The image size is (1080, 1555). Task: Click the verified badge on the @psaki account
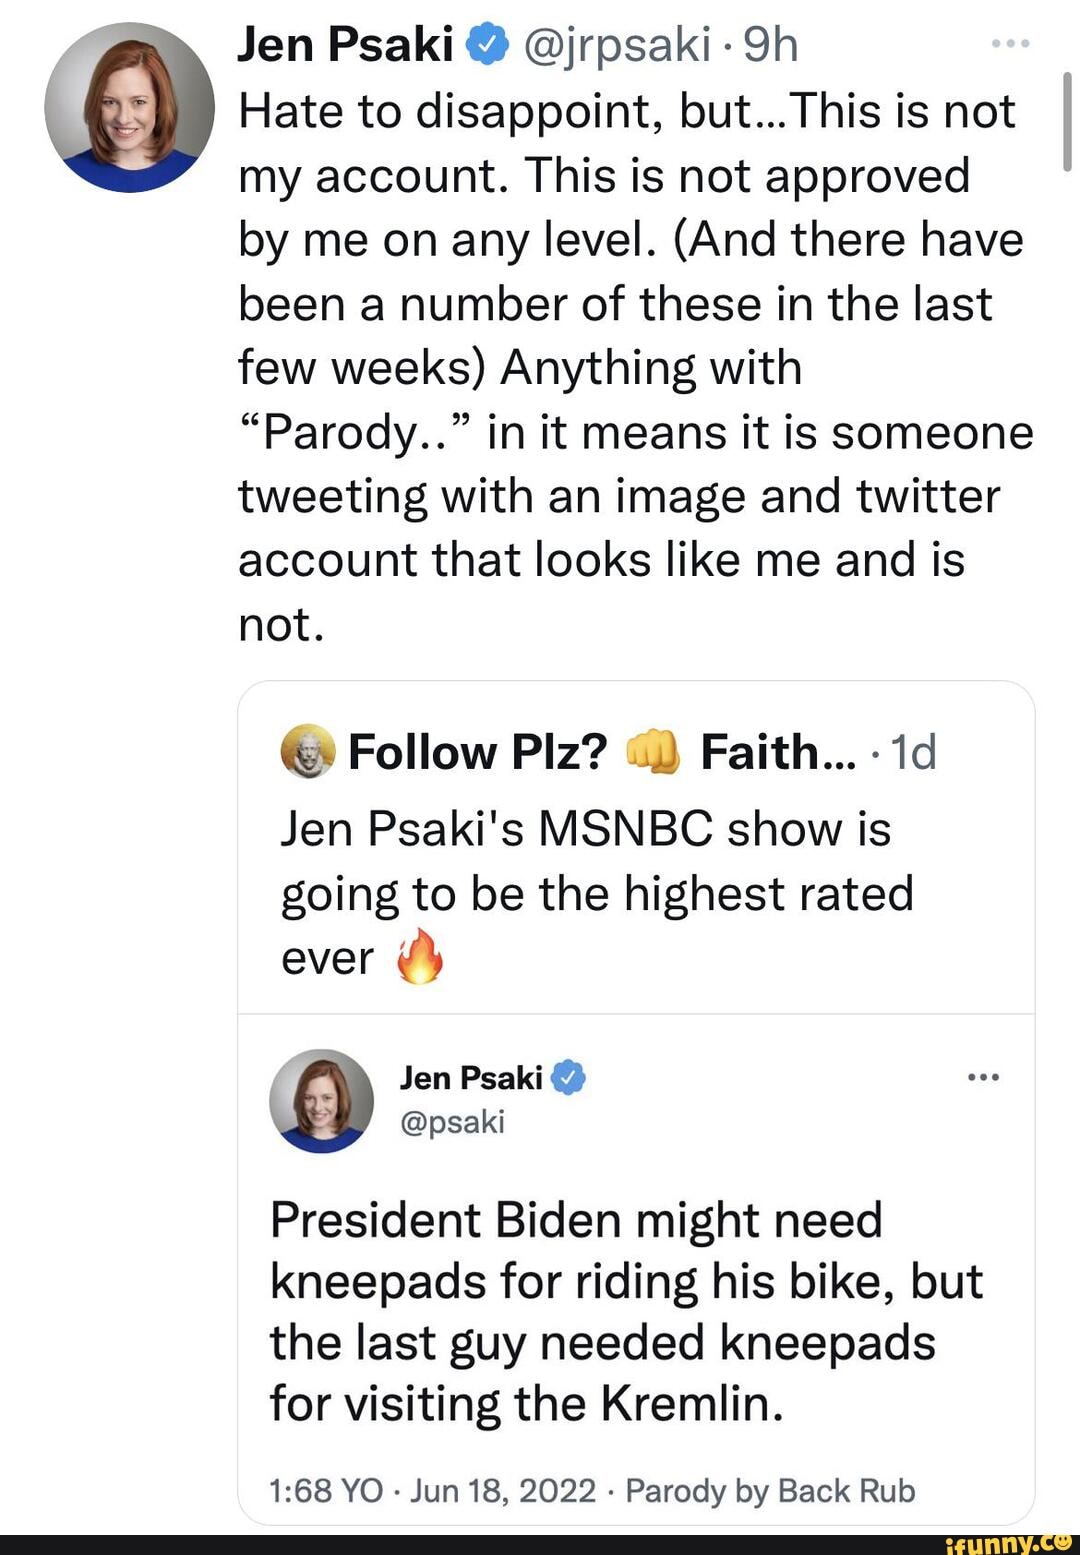pos(568,1077)
